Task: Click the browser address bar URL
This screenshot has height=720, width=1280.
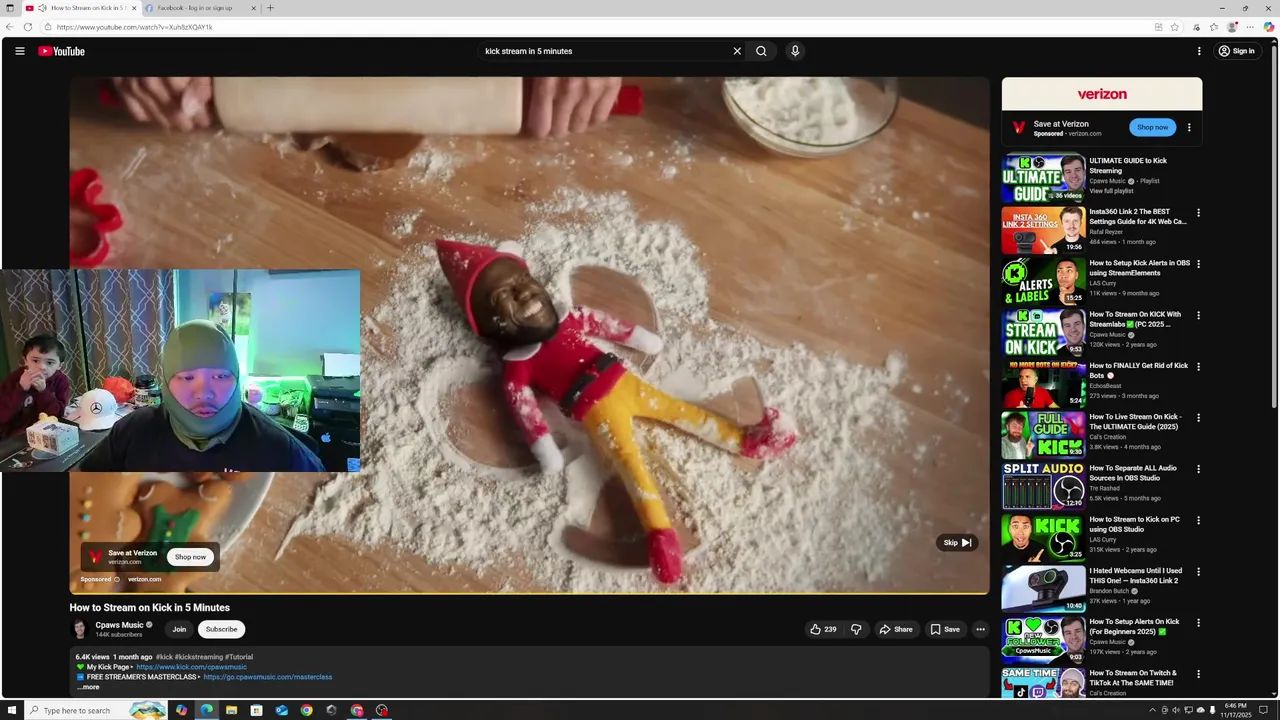Action: point(135,27)
